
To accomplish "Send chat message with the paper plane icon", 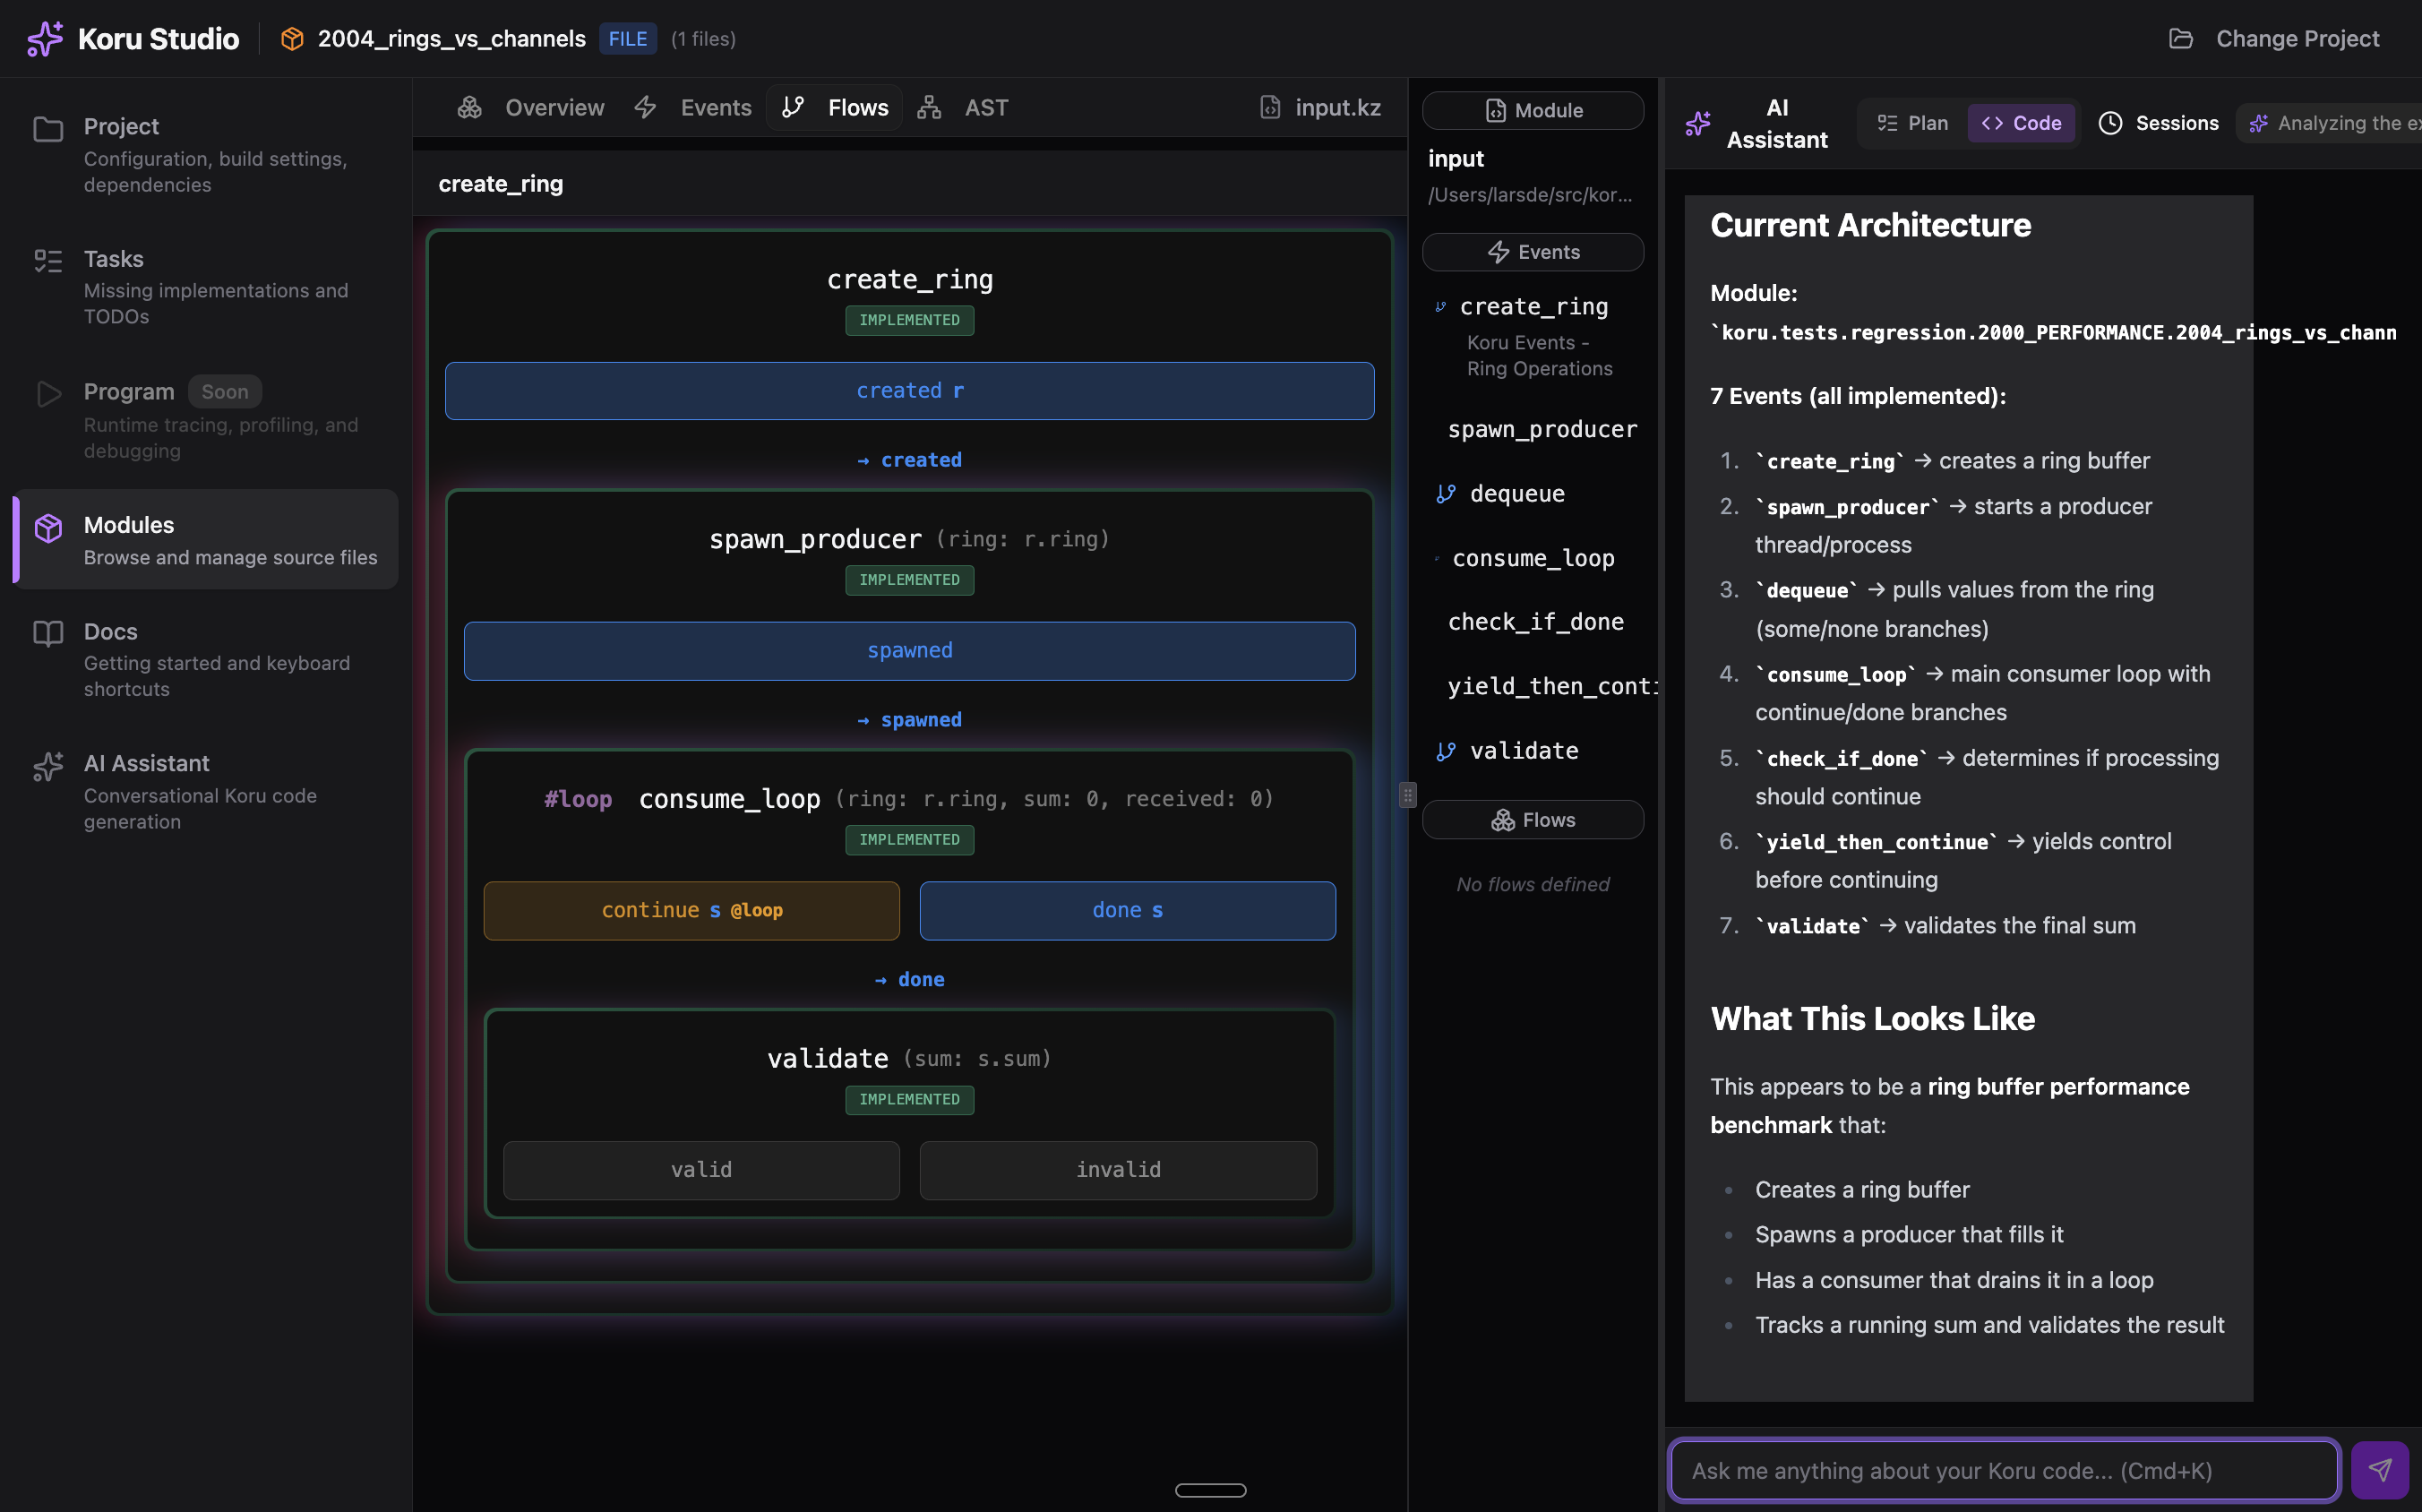I will tap(2380, 1469).
